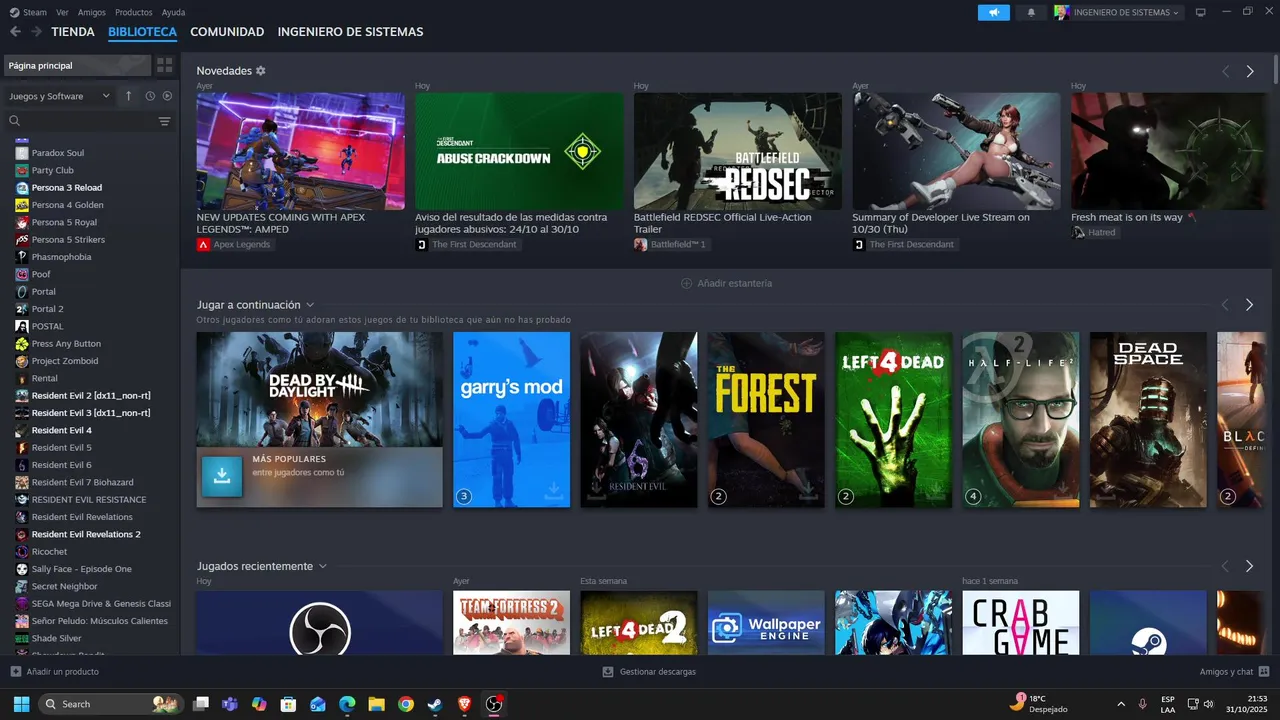The height and width of the screenshot is (720, 1280).
Task: Click the Añadir un producto plus icon
Action: coord(15,672)
